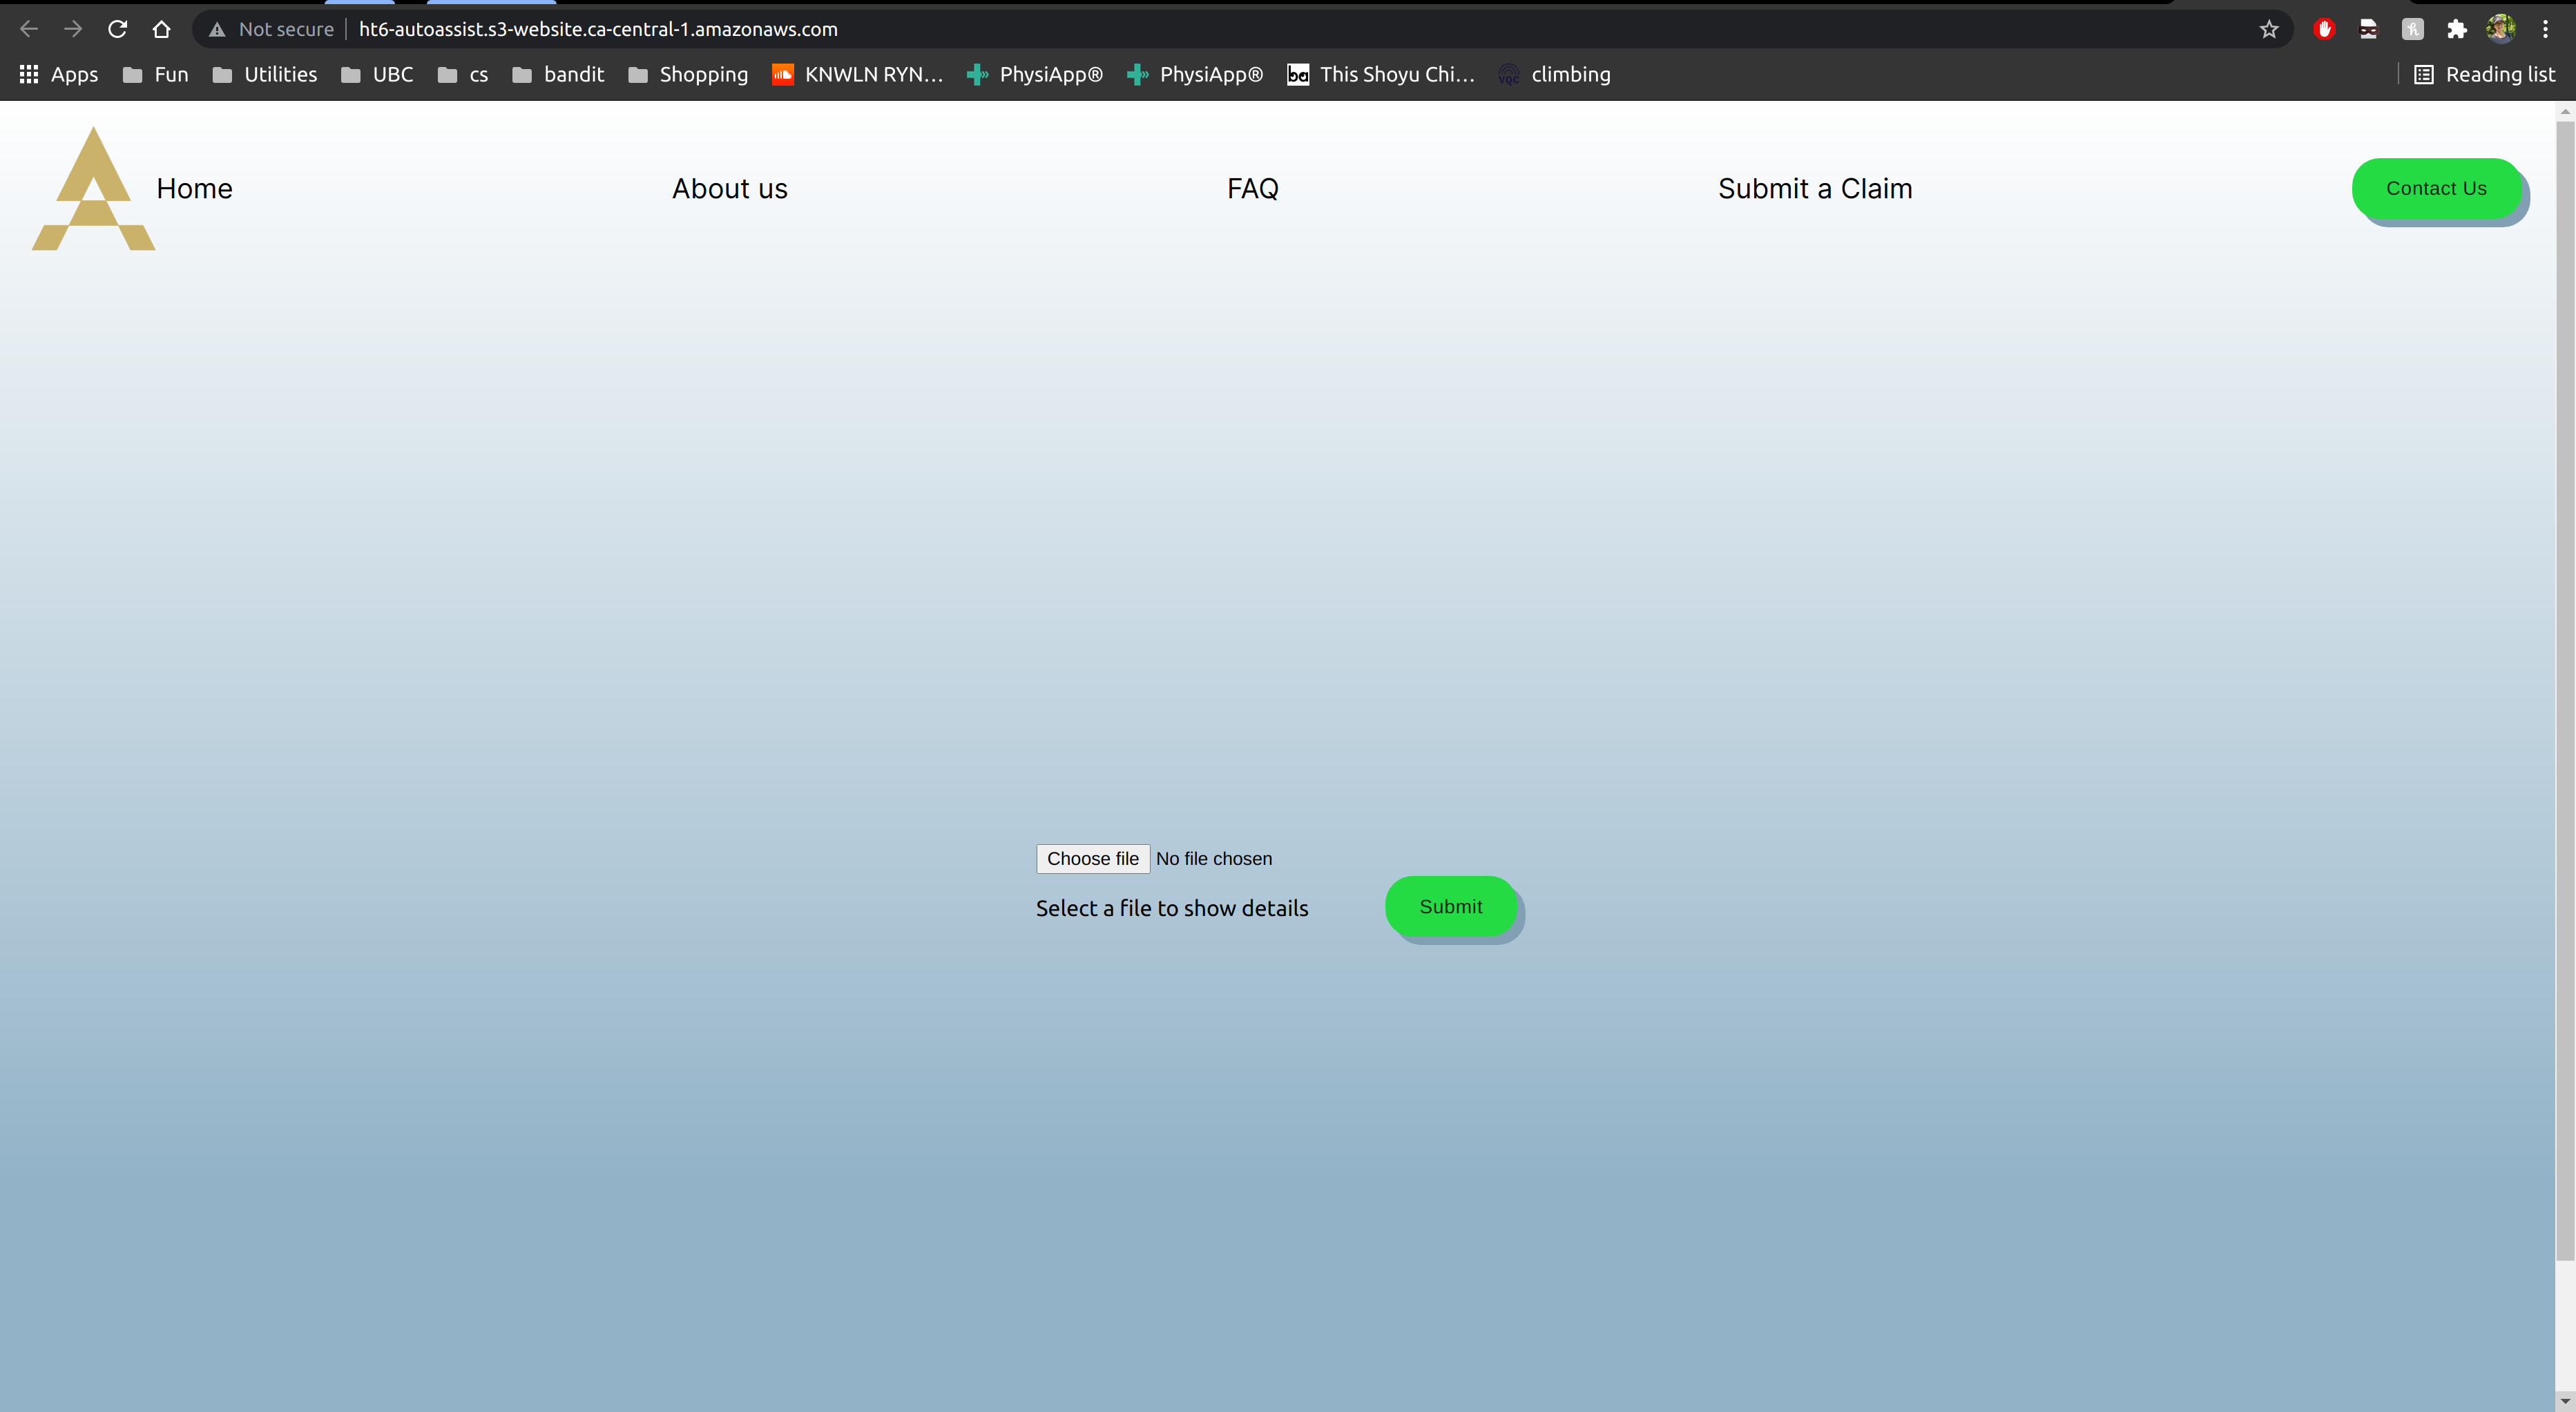
Task: Expand the Utilities bookmarks folder
Action: pyautogui.click(x=265, y=74)
